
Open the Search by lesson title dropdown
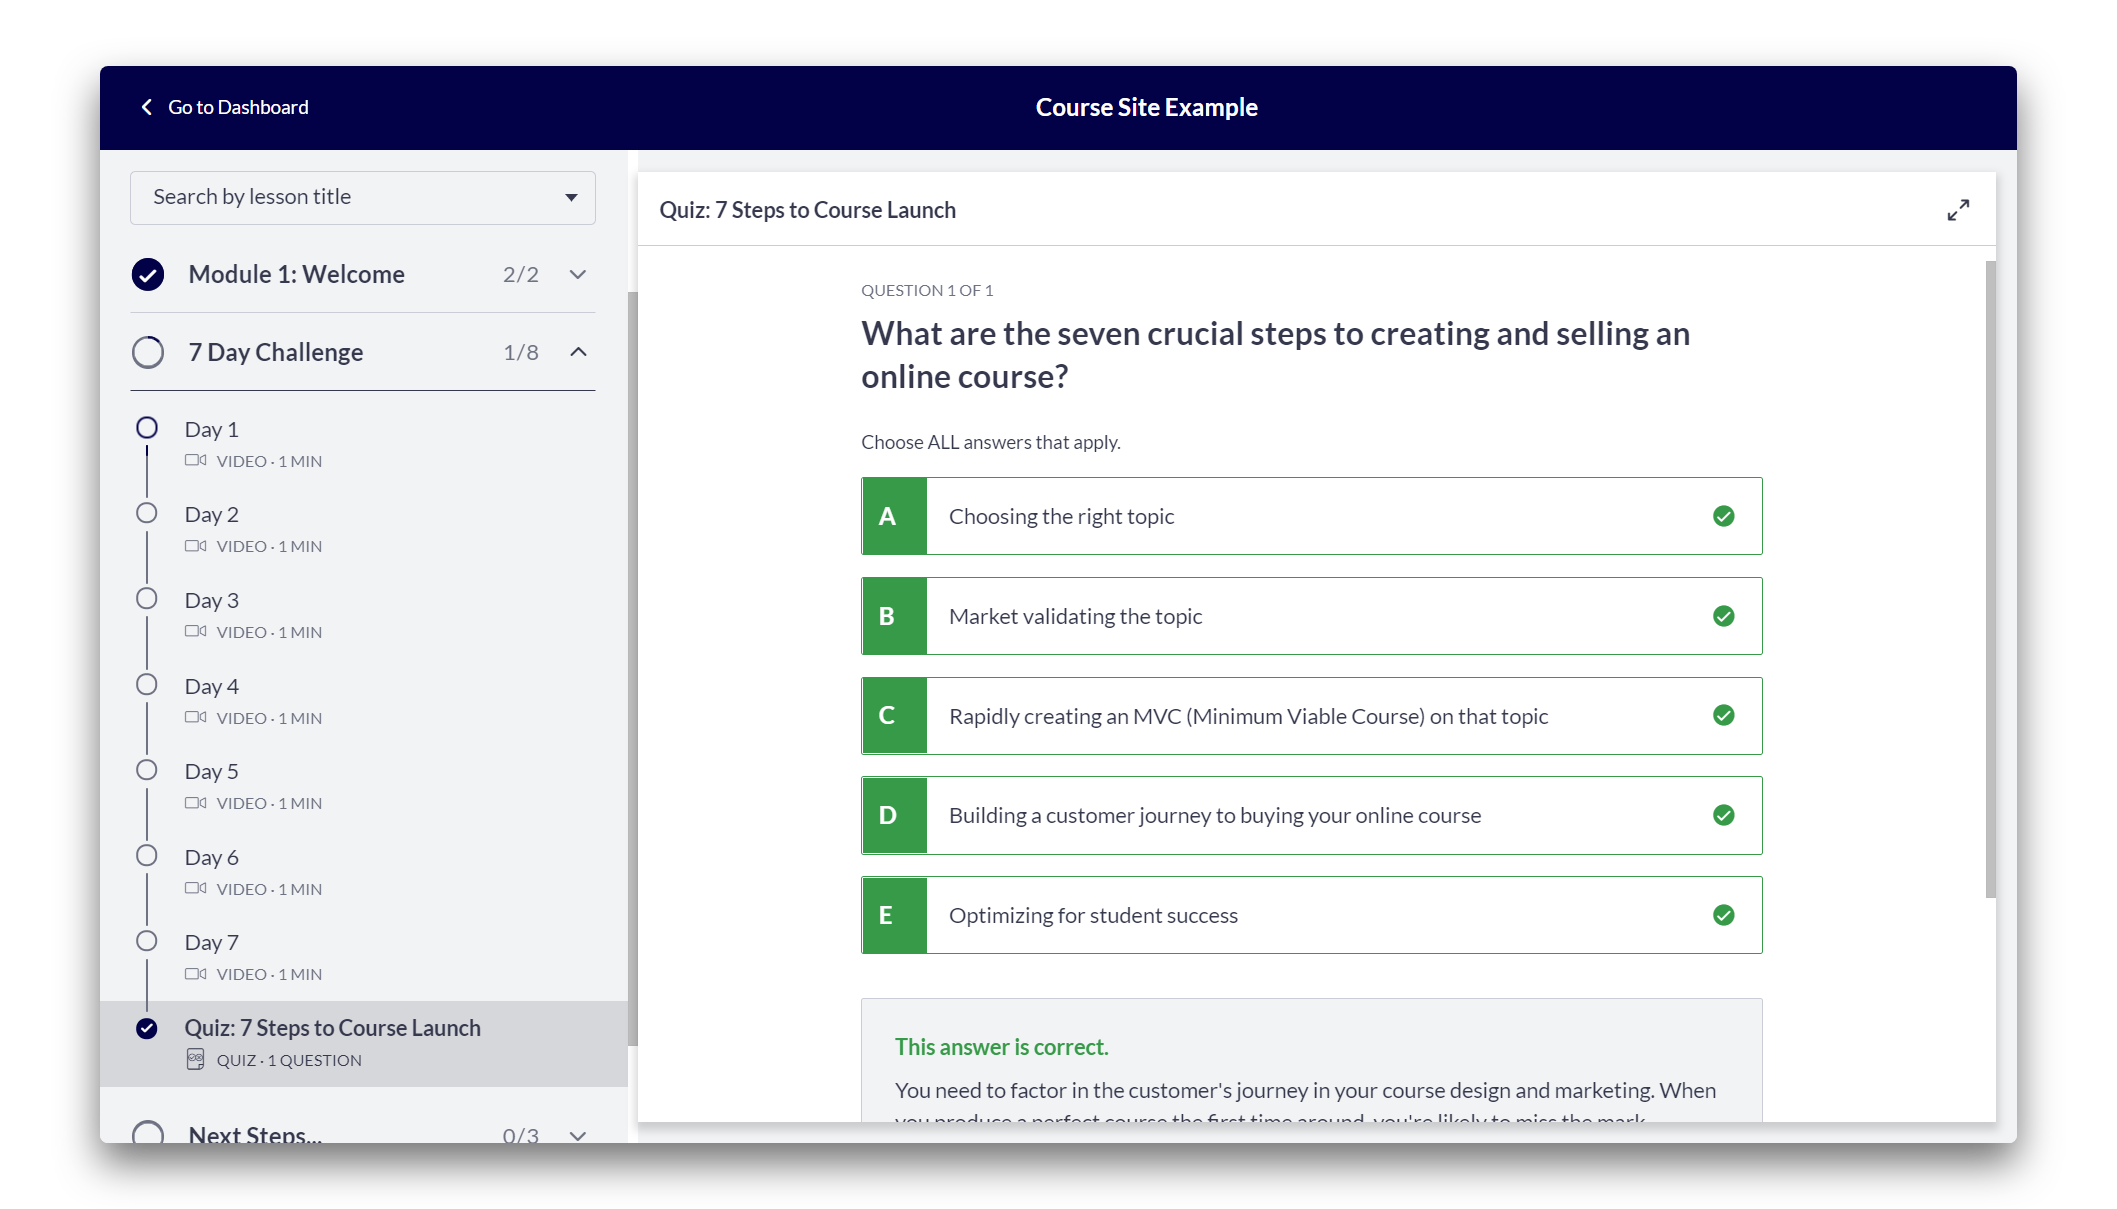click(363, 197)
